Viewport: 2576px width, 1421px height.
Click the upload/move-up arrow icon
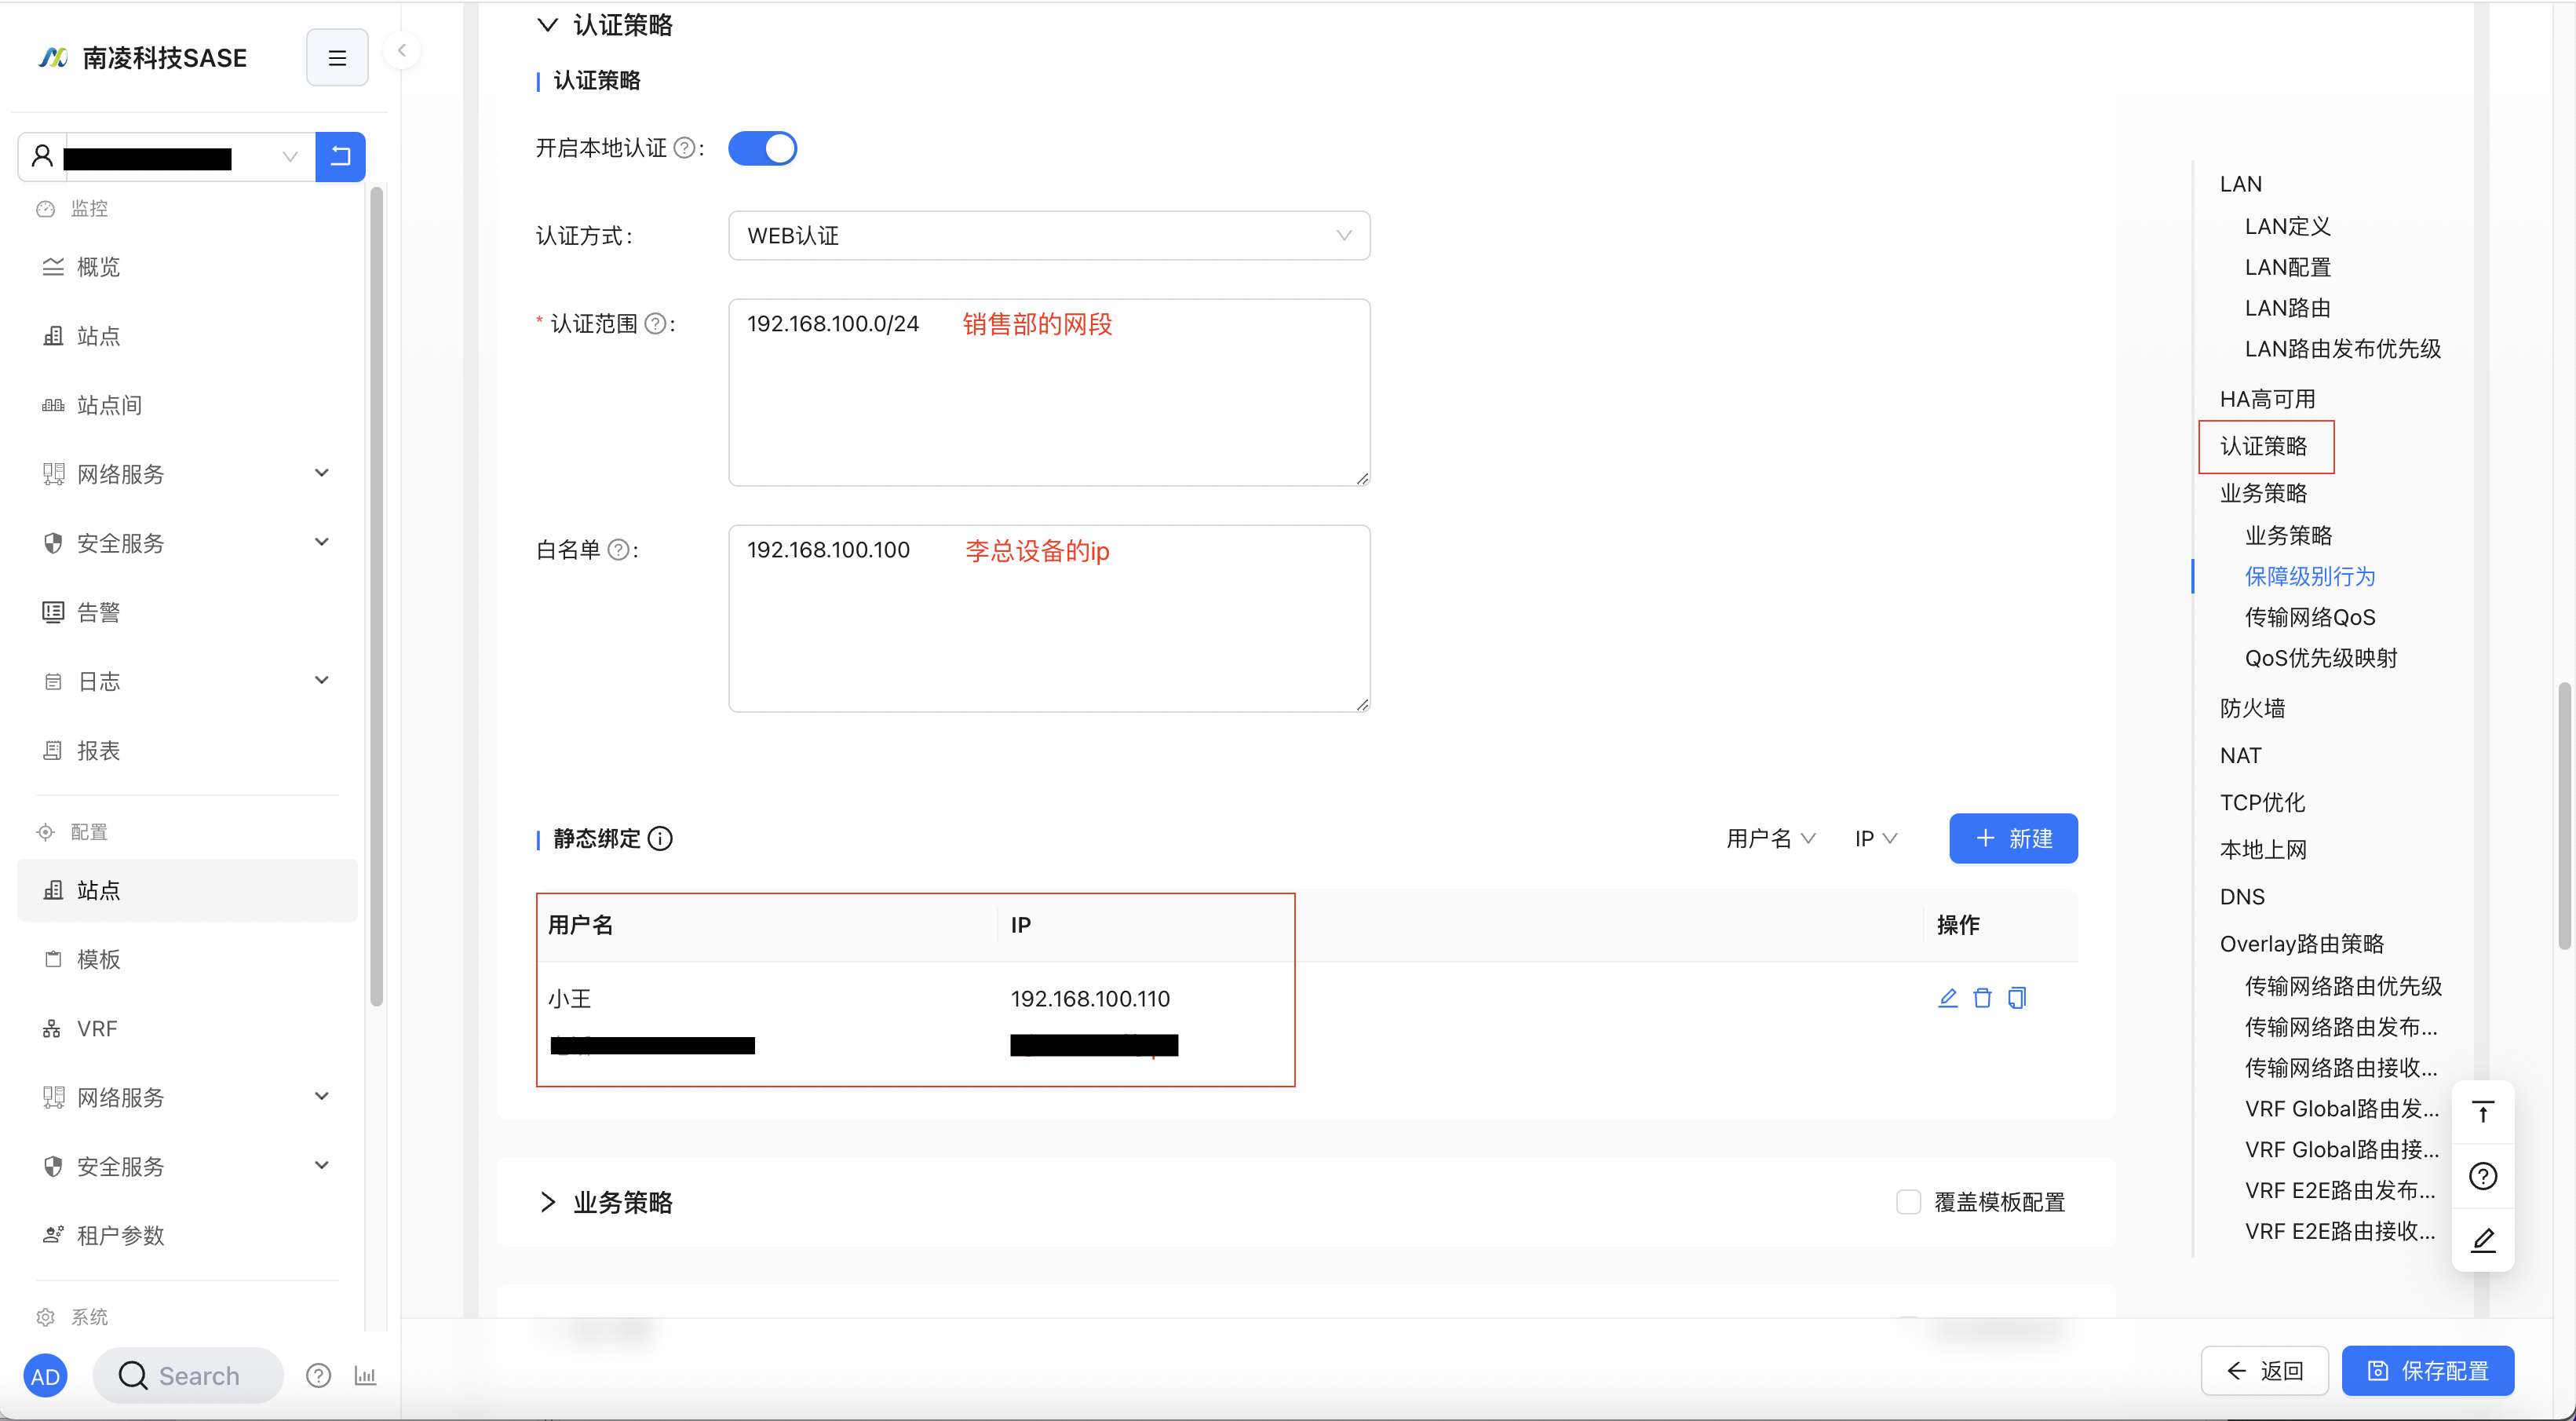pos(2487,1111)
